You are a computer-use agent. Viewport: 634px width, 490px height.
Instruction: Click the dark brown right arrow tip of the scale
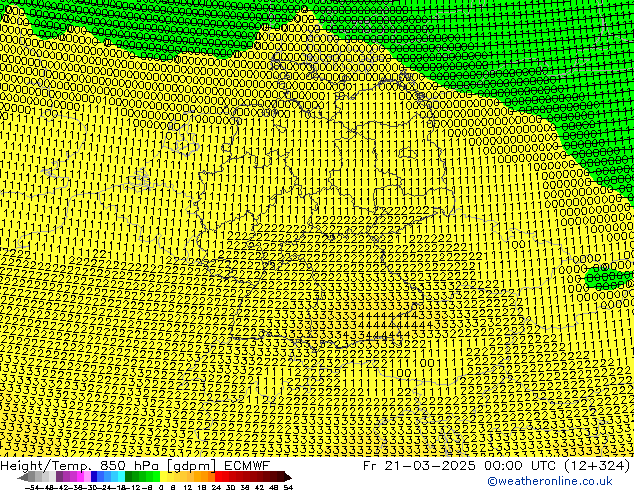pos(288,477)
